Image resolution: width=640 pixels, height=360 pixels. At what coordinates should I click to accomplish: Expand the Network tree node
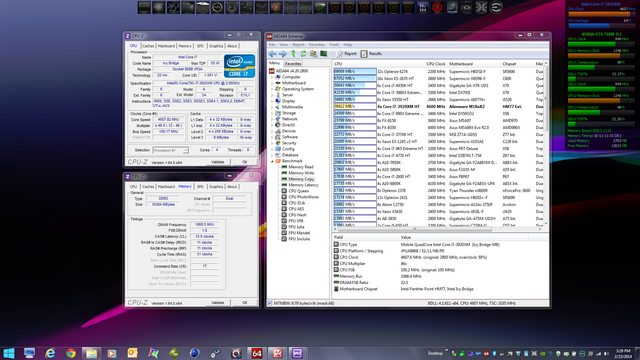272,119
